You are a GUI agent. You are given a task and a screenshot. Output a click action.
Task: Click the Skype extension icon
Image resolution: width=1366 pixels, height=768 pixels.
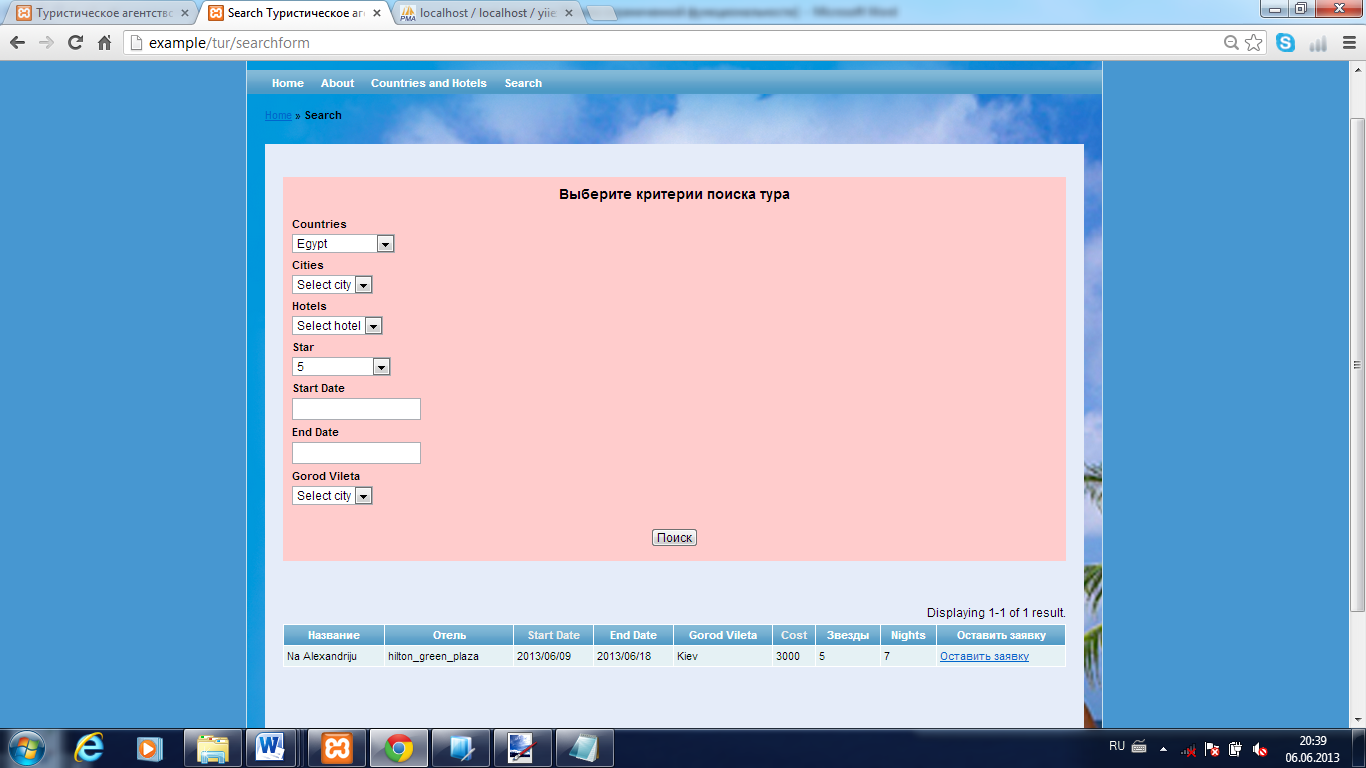[1285, 43]
